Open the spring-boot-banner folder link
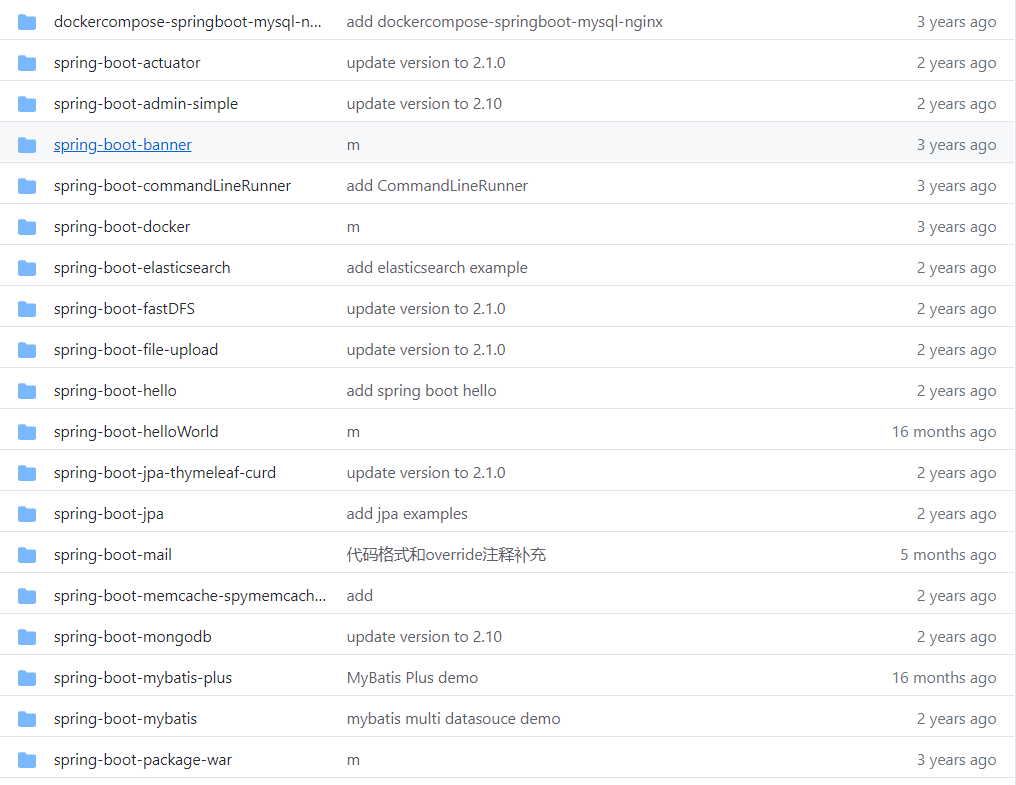Image resolution: width=1016 pixels, height=785 pixels. tap(122, 145)
